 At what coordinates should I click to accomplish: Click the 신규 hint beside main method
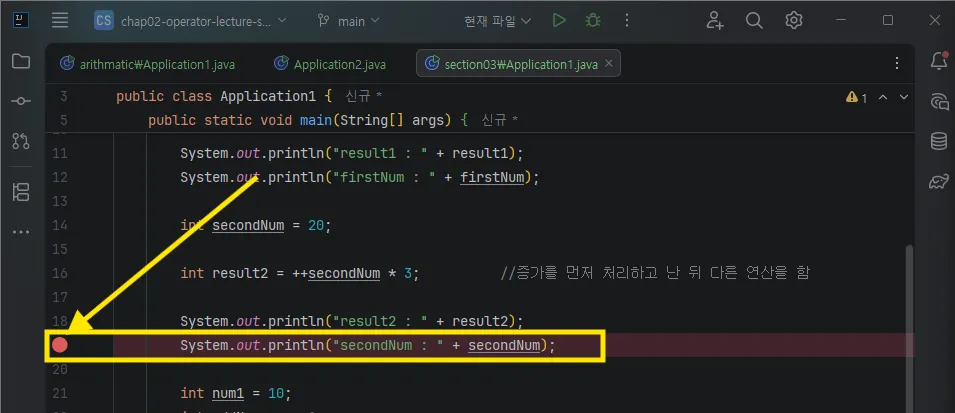(500, 121)
